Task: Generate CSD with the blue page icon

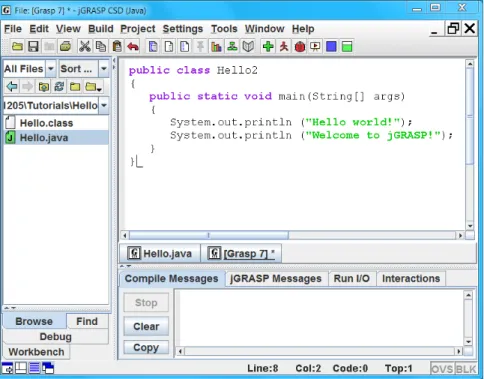Action: (x=153, y=46)
